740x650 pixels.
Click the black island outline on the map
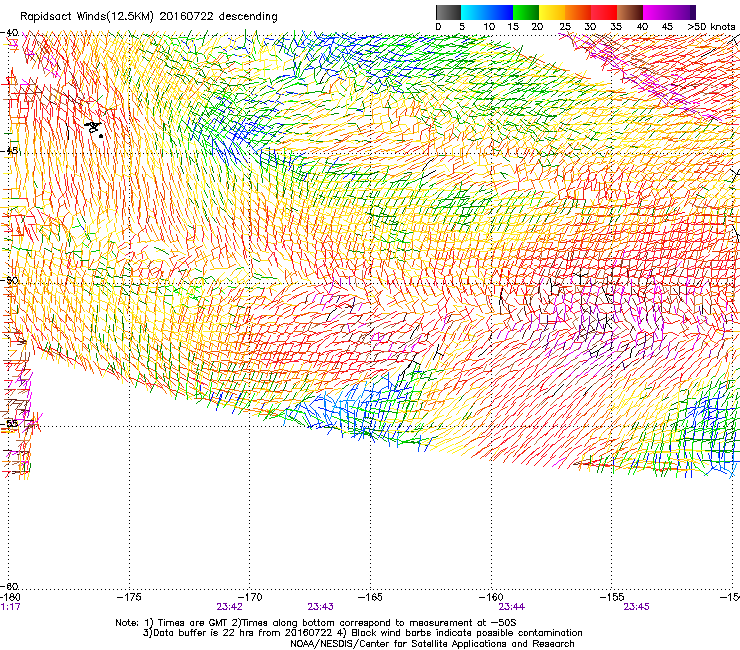click(94, 129)
